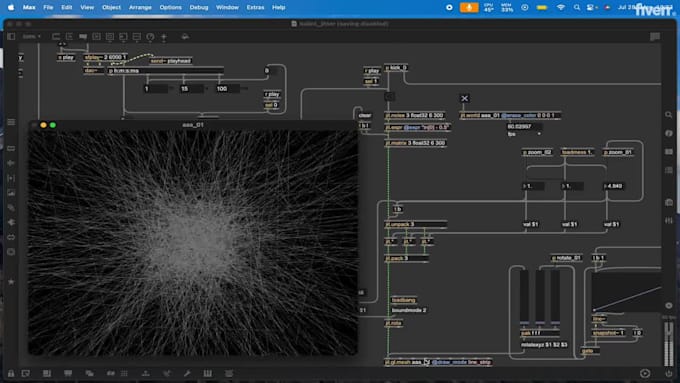This screenshot has width=680, height=383.
Task: Open the format palette paint bucket icon
Action: tap(185, 36)
